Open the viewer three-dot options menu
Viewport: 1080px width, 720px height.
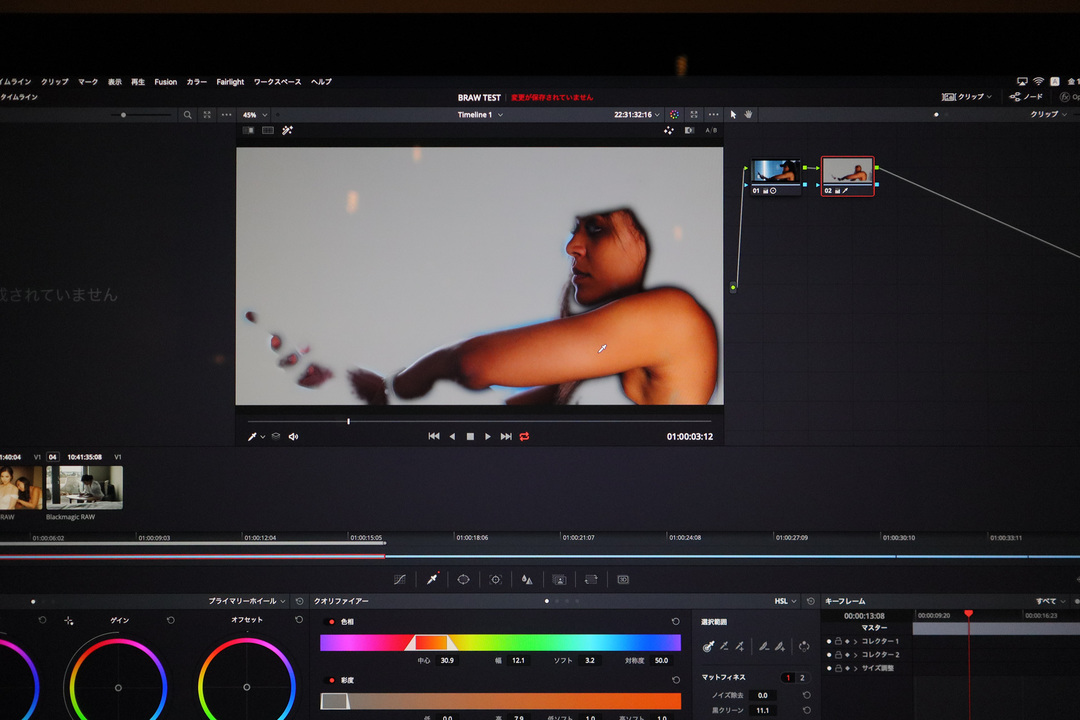(x=714, y=114)
